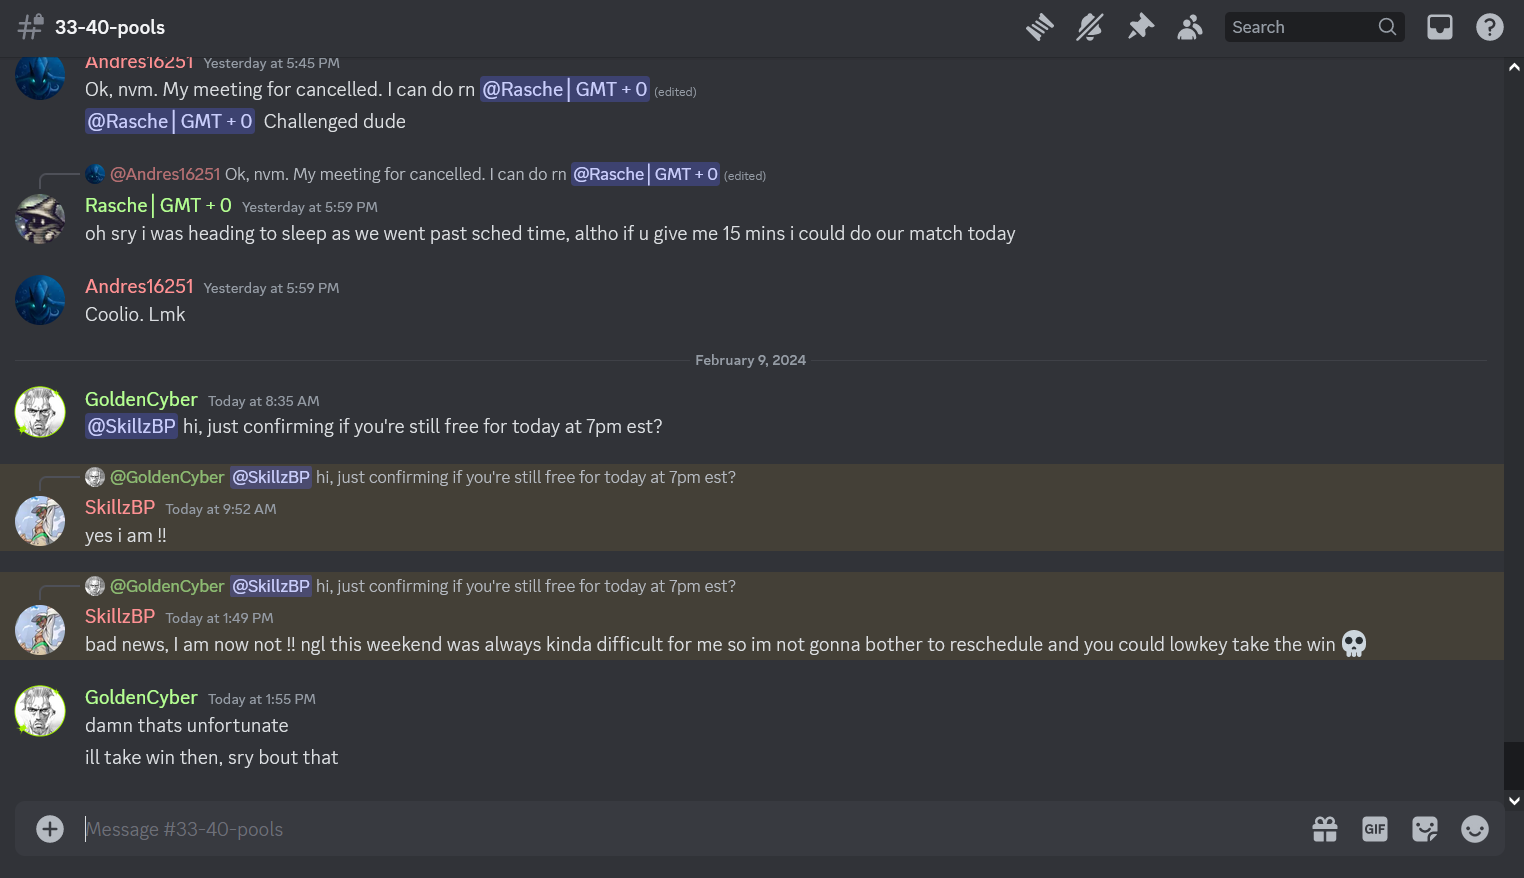The image size is (1524, 878).
Task: Send a gift using the gift icon
Action: tap(1324, 829)
